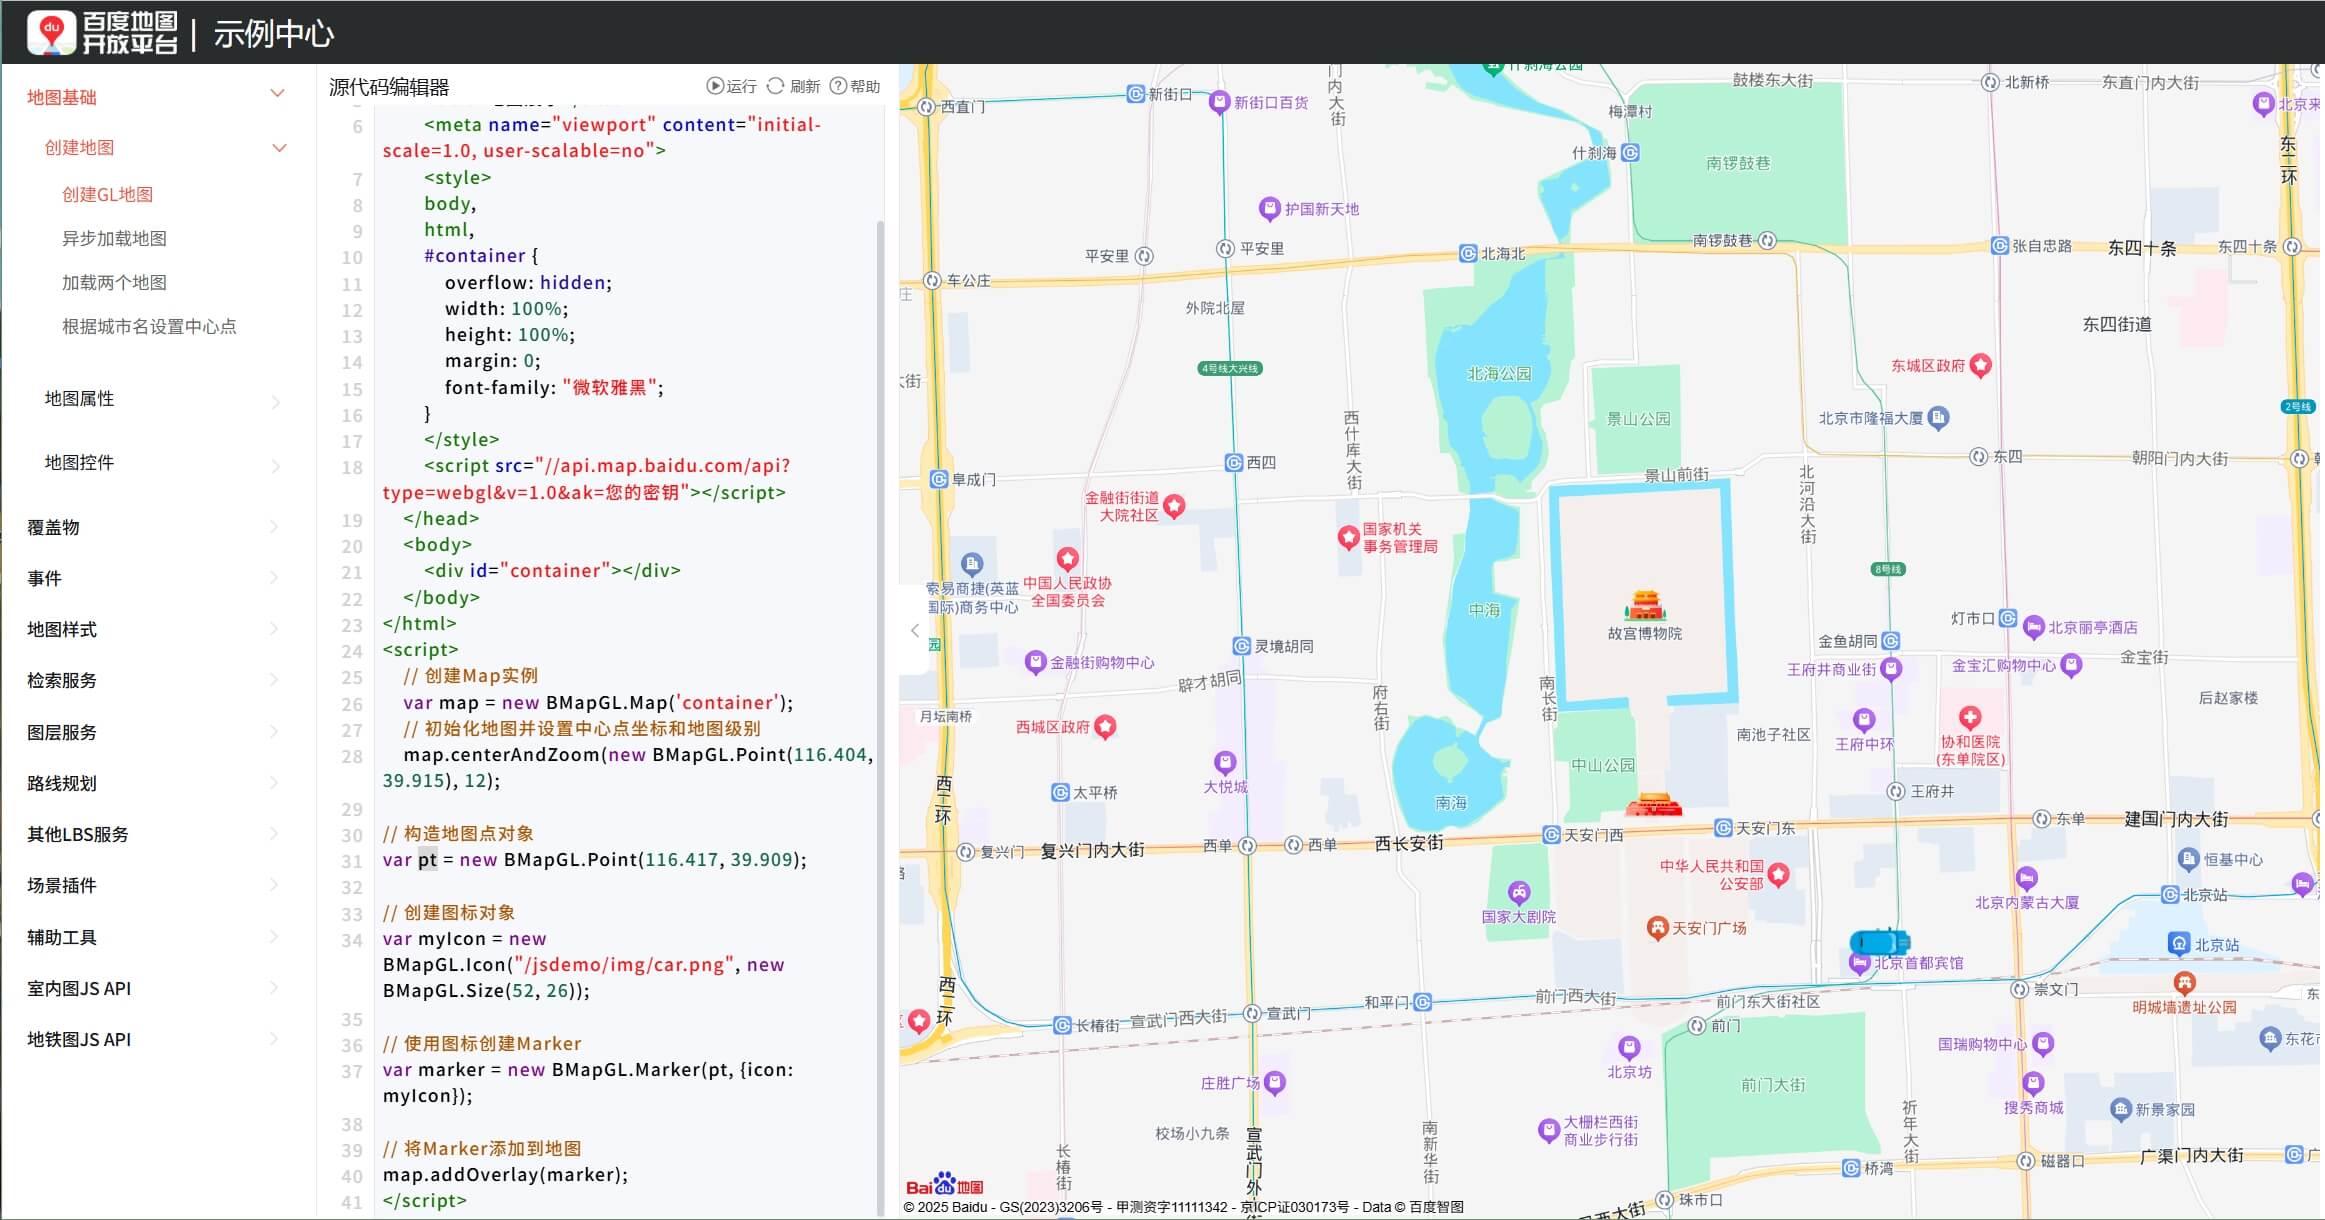The image size is (2325, 1220).
Task: Click the 北京站 railway station icon
Action: 2179,943
